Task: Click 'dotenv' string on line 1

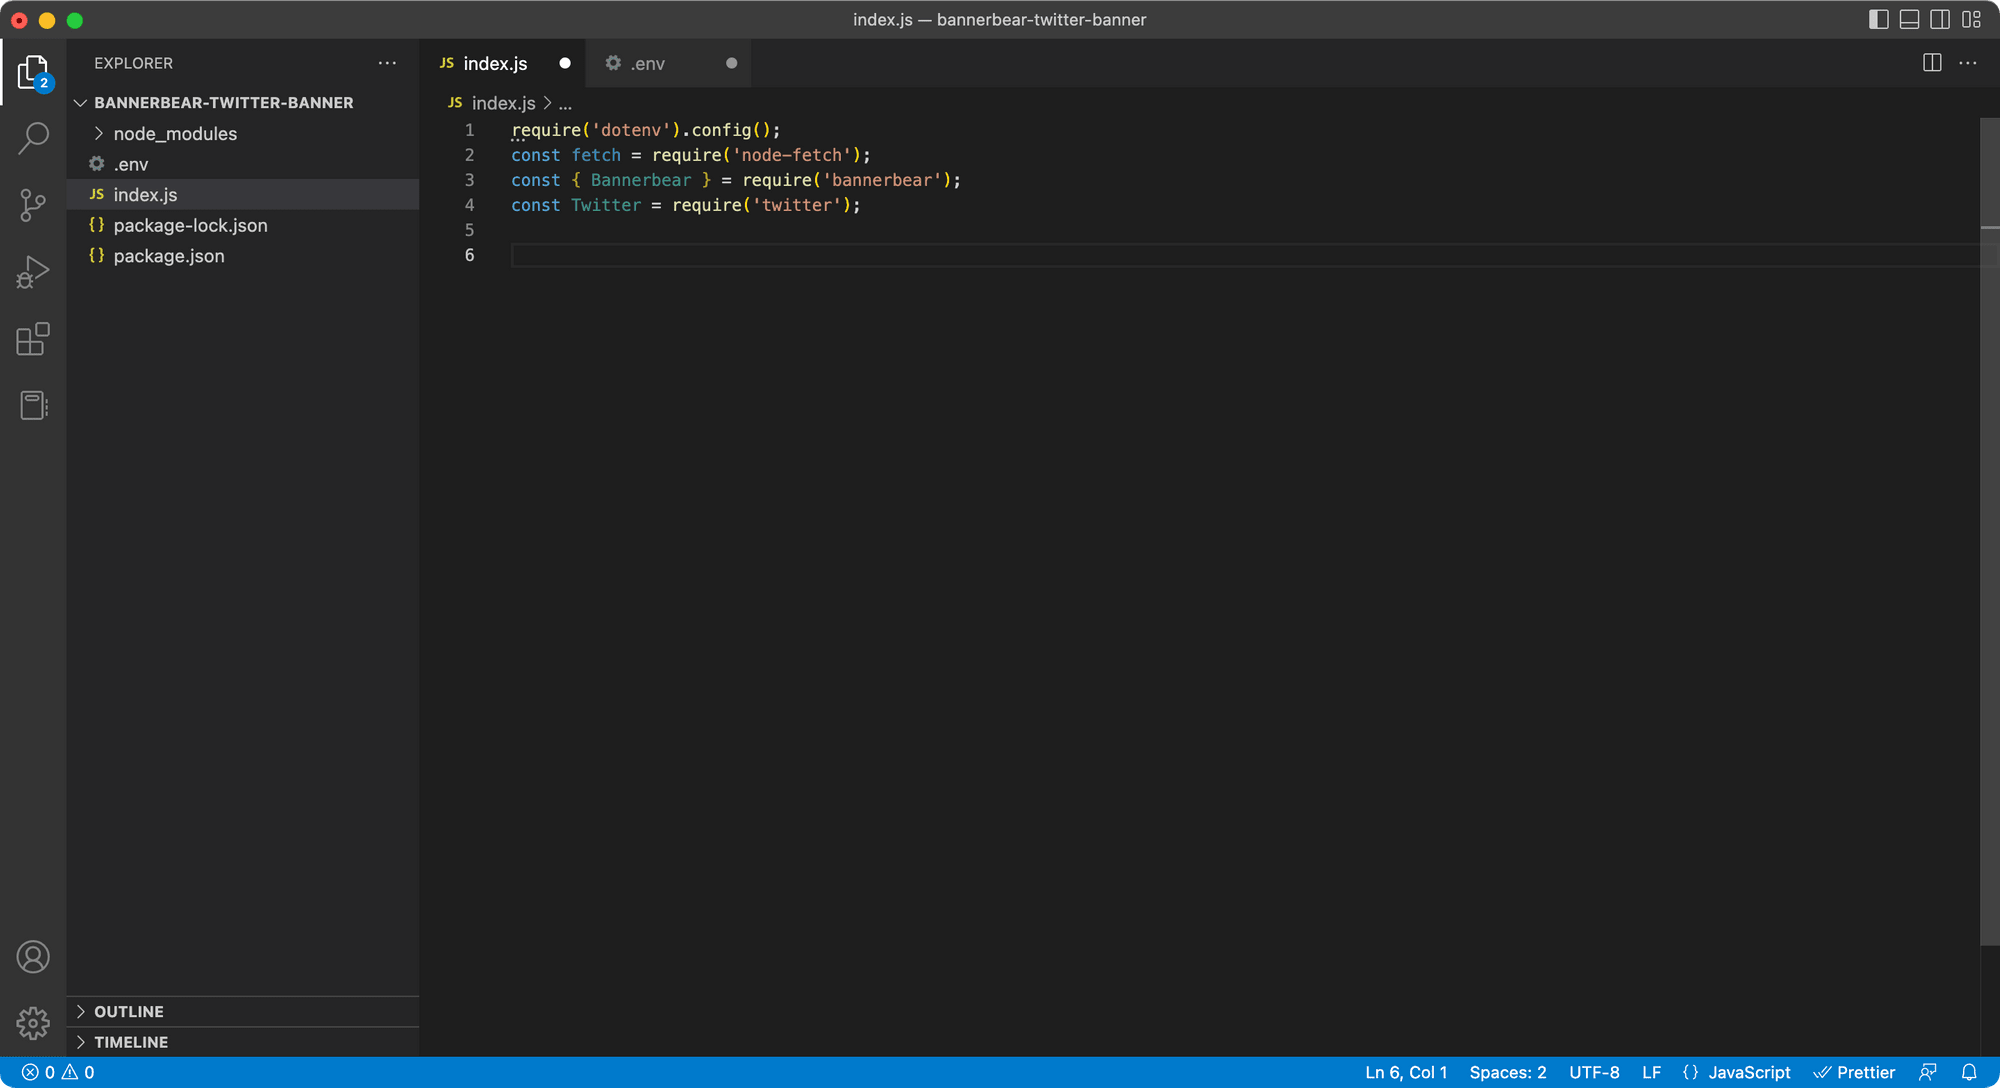Action: pyautogui.click(x=631, y=130)
